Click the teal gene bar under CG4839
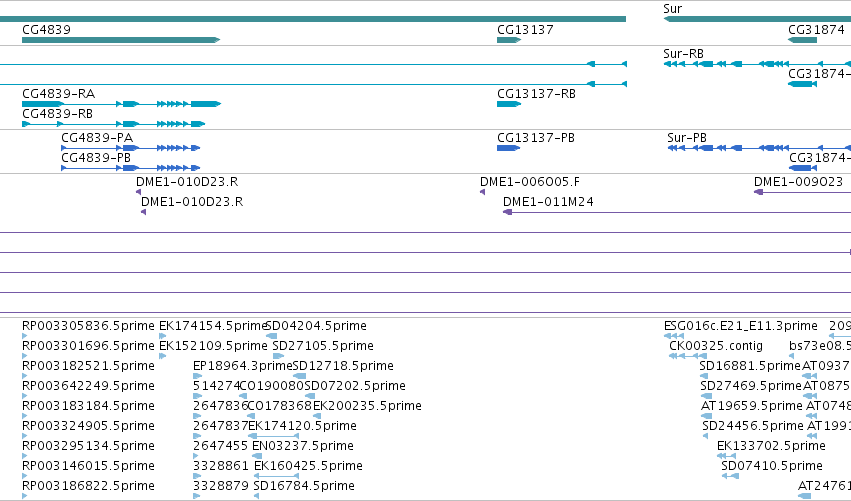Image resolution: width=851 pixels, height=501 pixels. pos(121,40)
